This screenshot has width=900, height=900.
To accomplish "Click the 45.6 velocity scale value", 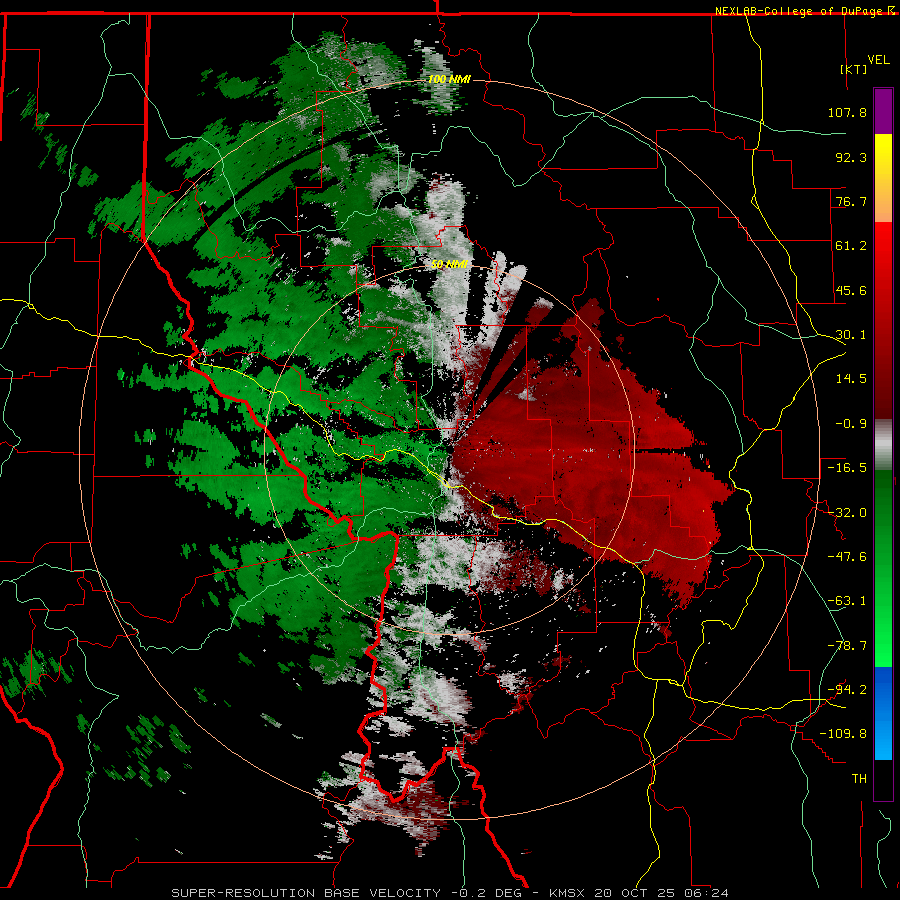I will (x=851, y=290).
